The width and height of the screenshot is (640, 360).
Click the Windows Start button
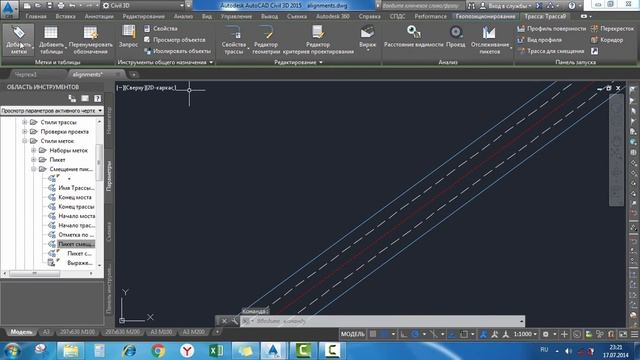[12, 351]
